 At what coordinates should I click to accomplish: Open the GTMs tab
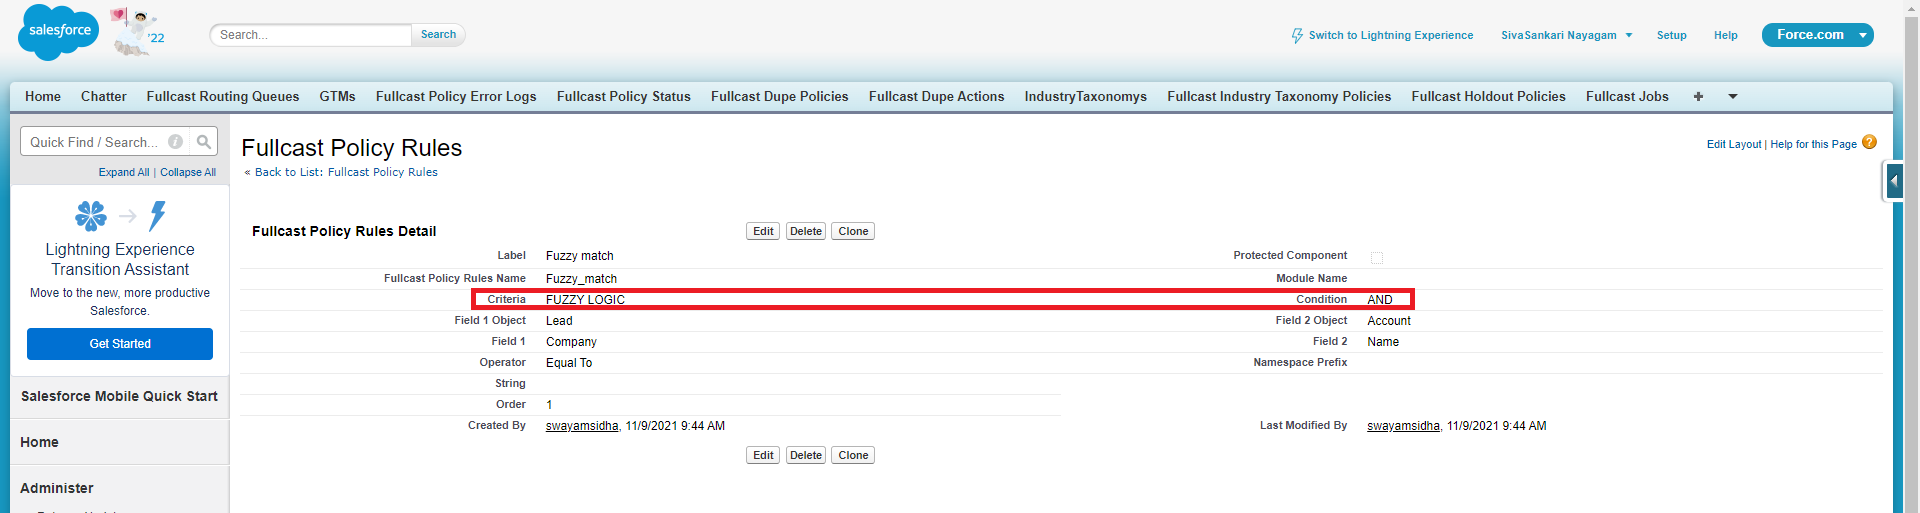[x=338, y=96]
